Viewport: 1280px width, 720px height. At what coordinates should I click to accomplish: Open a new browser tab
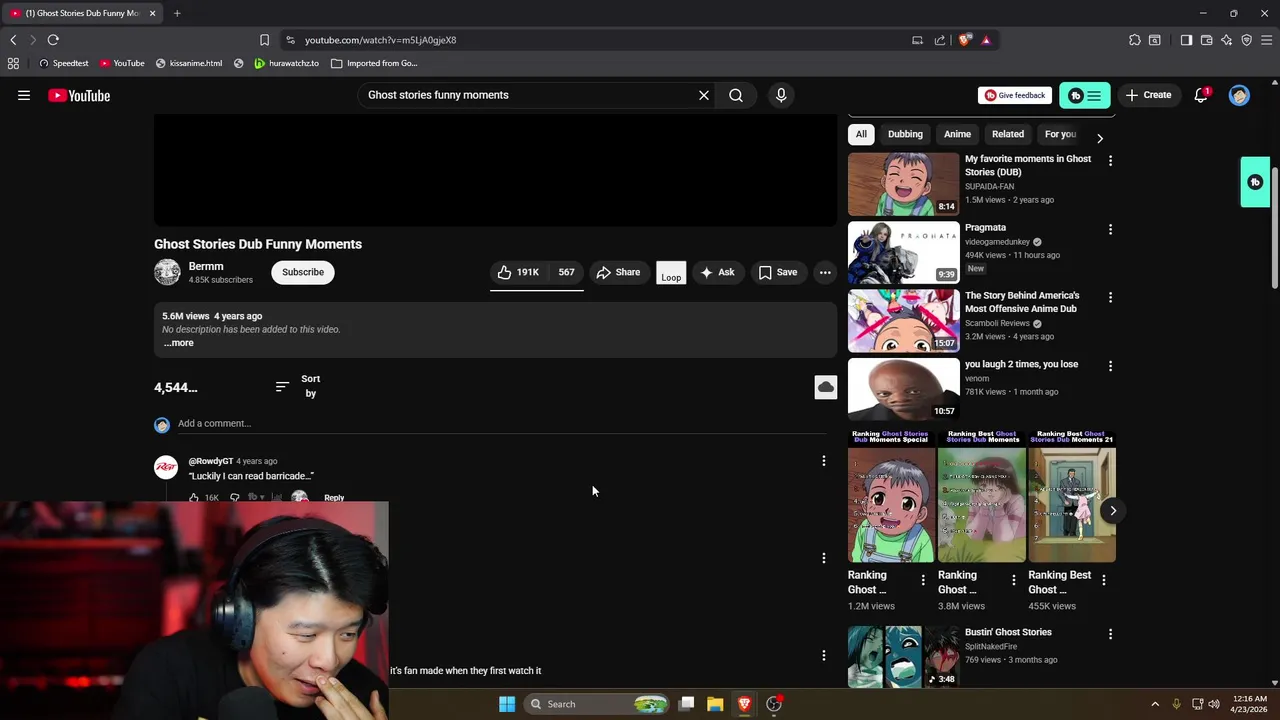click(x=177, y=13)
